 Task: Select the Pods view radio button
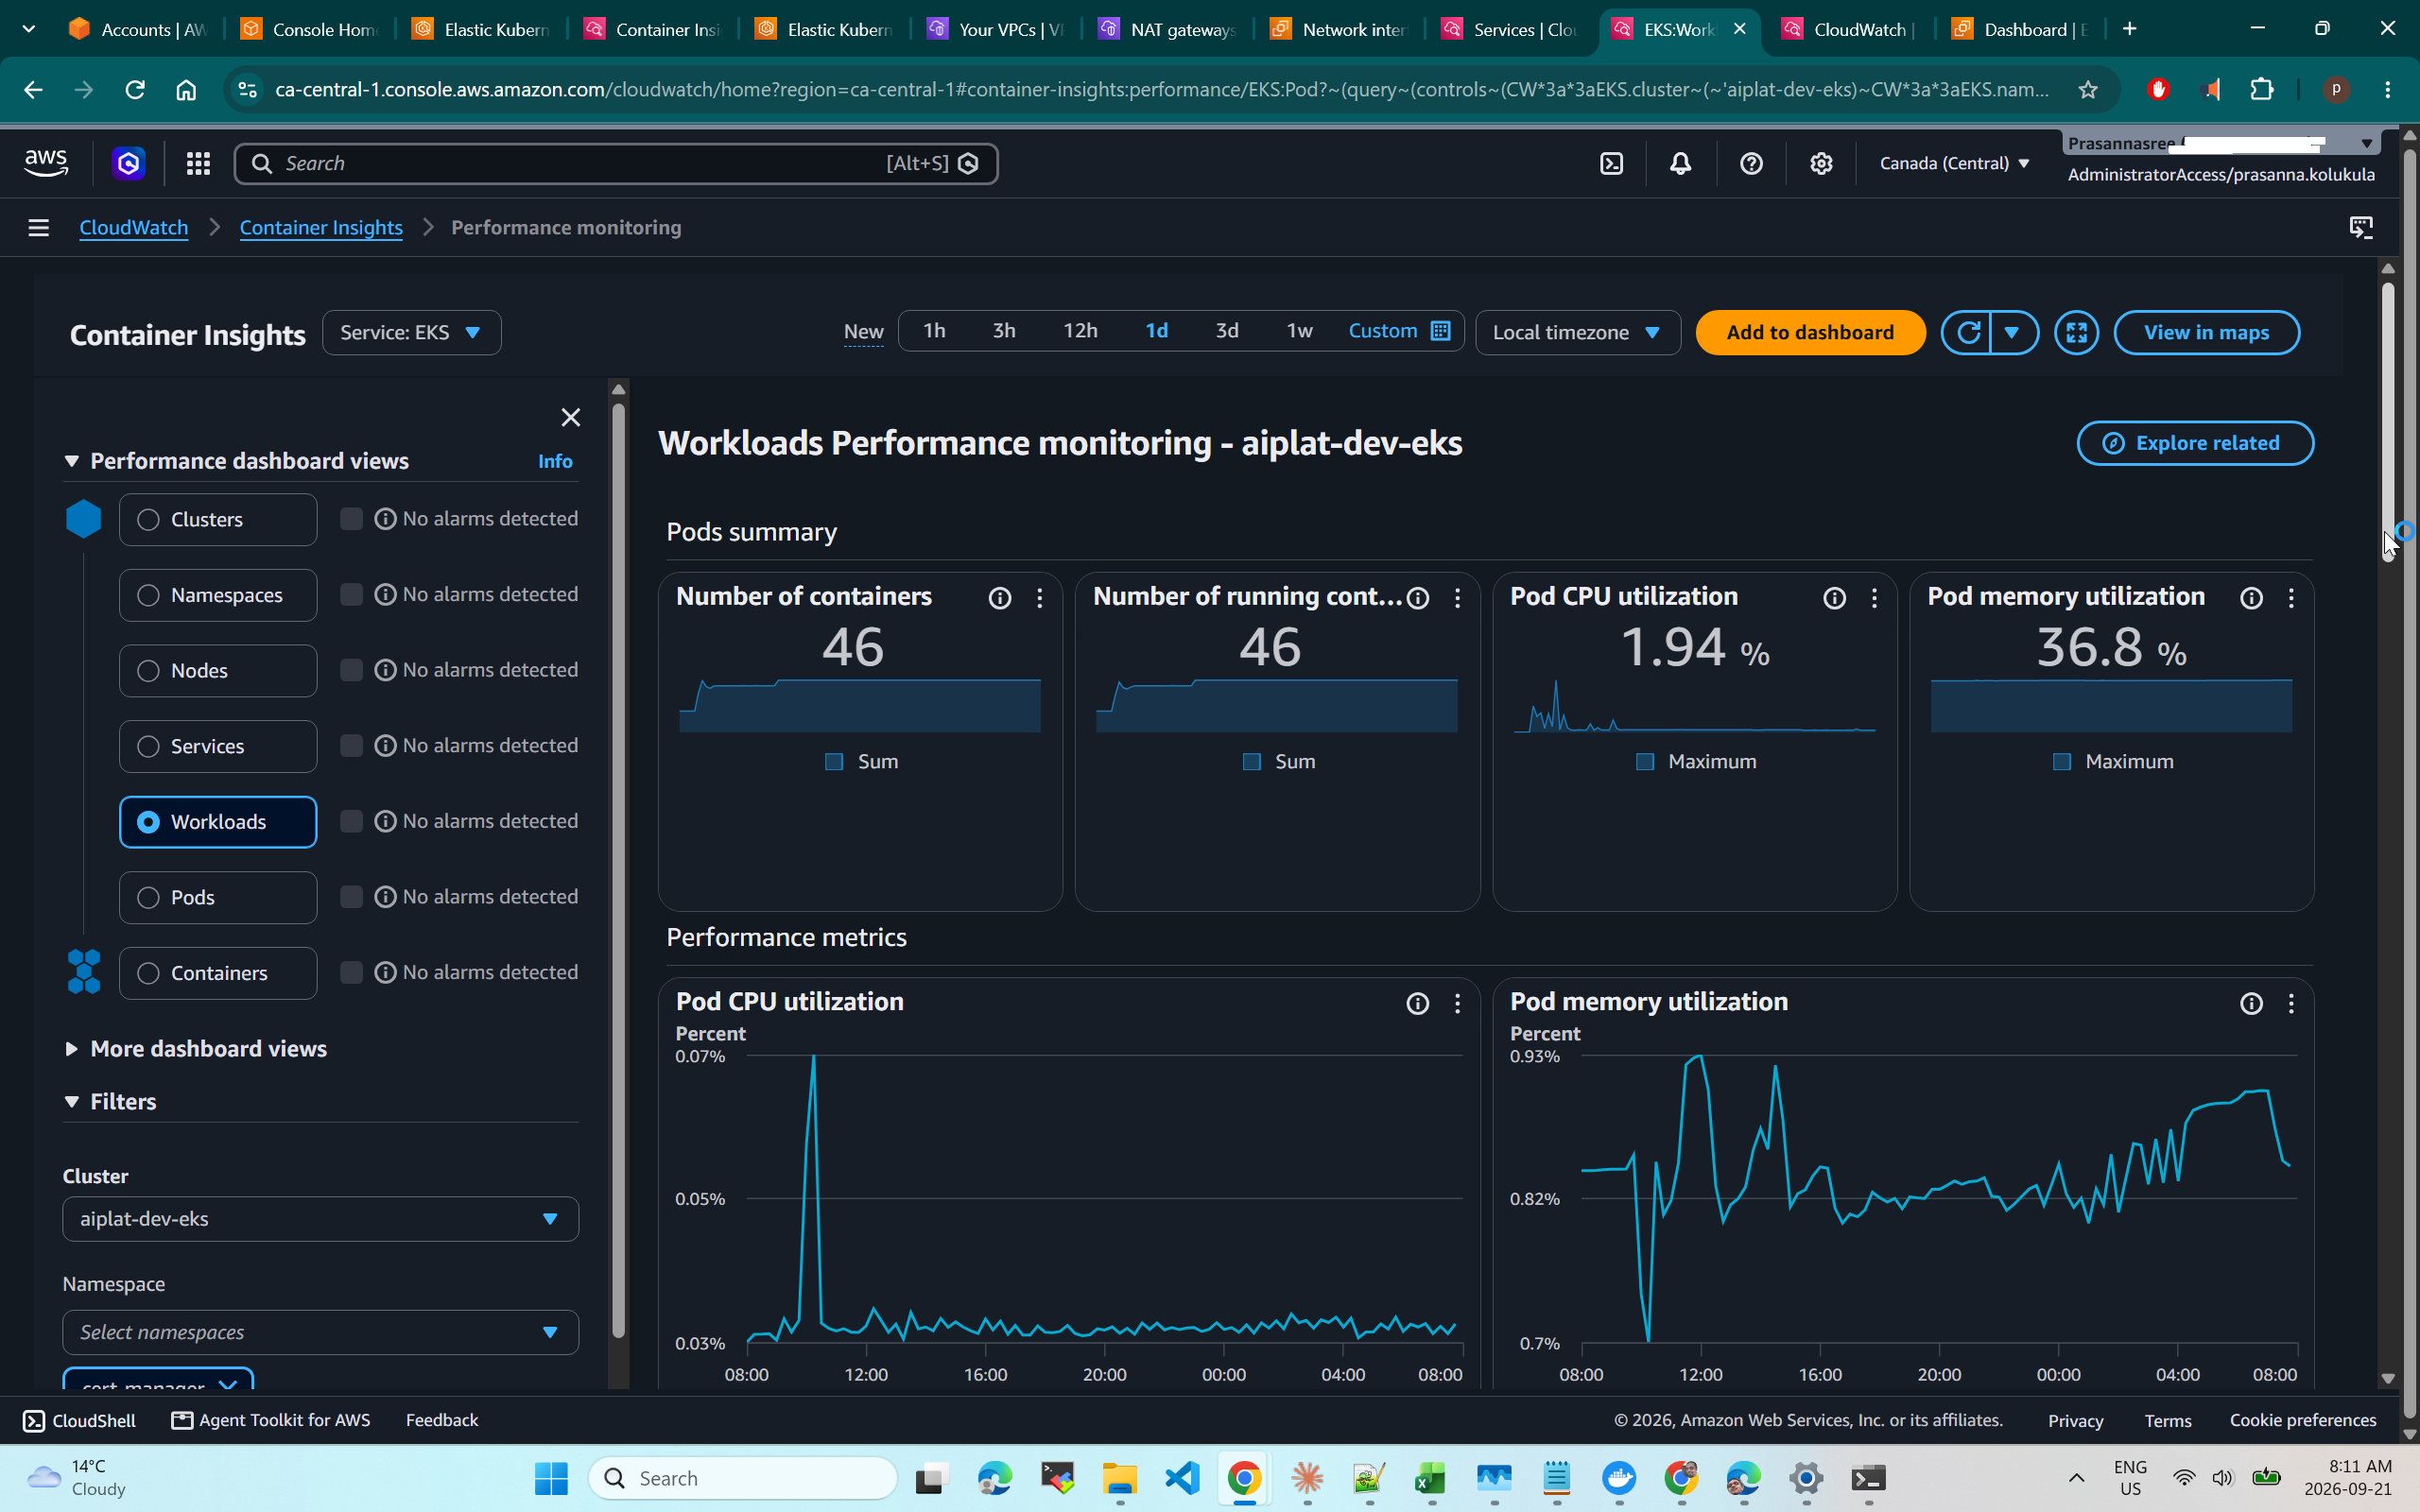(148, 897)
